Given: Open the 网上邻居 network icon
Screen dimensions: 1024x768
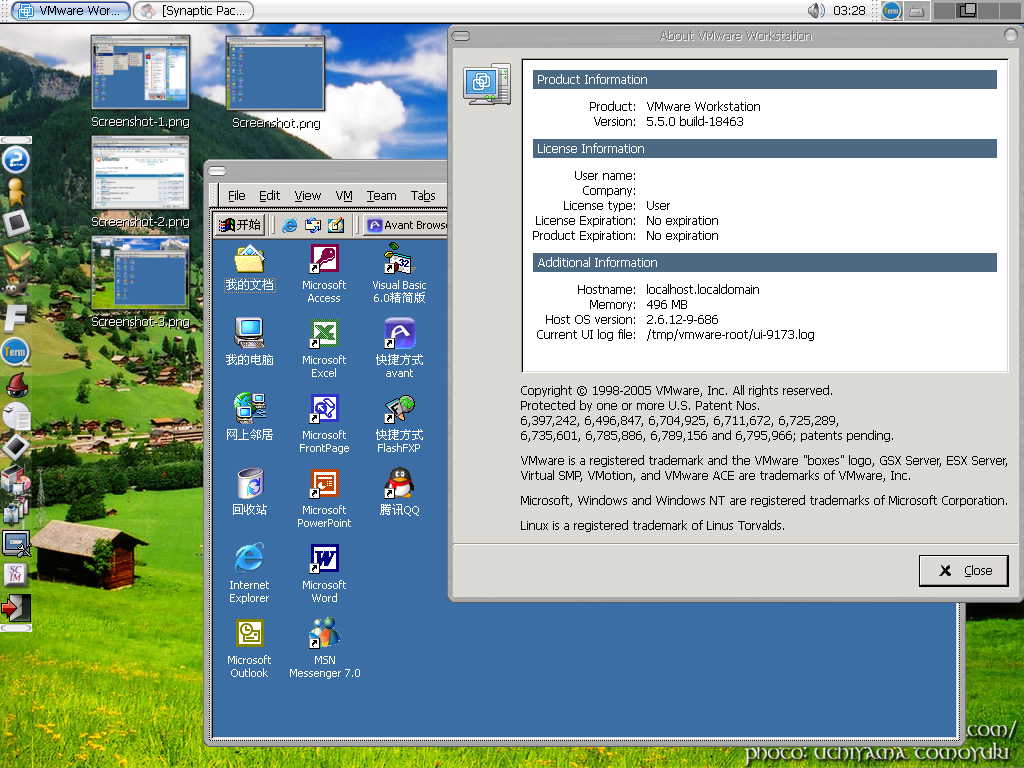Looking at the screenshot, I should point(249,417).
